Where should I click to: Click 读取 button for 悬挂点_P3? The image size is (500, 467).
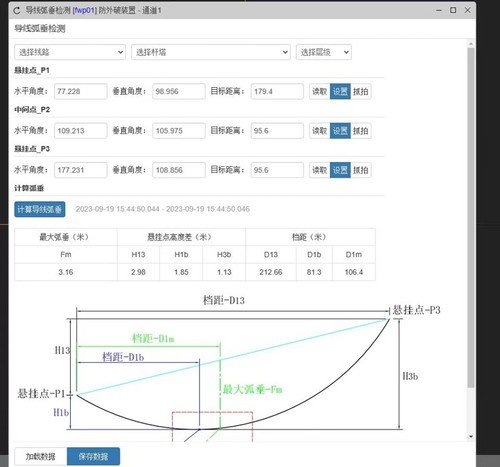point(319,170)
